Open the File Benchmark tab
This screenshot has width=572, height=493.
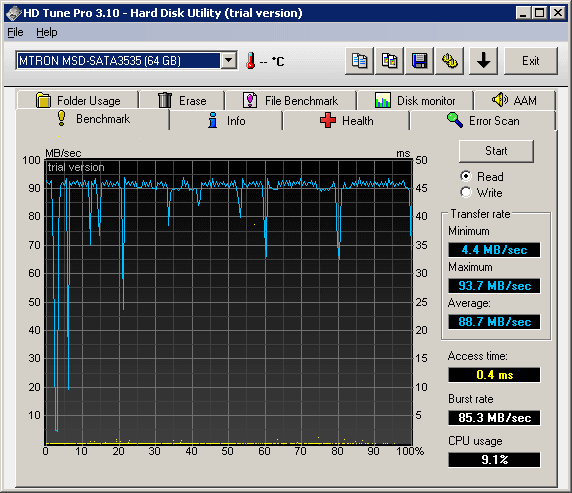coord(290,100)
